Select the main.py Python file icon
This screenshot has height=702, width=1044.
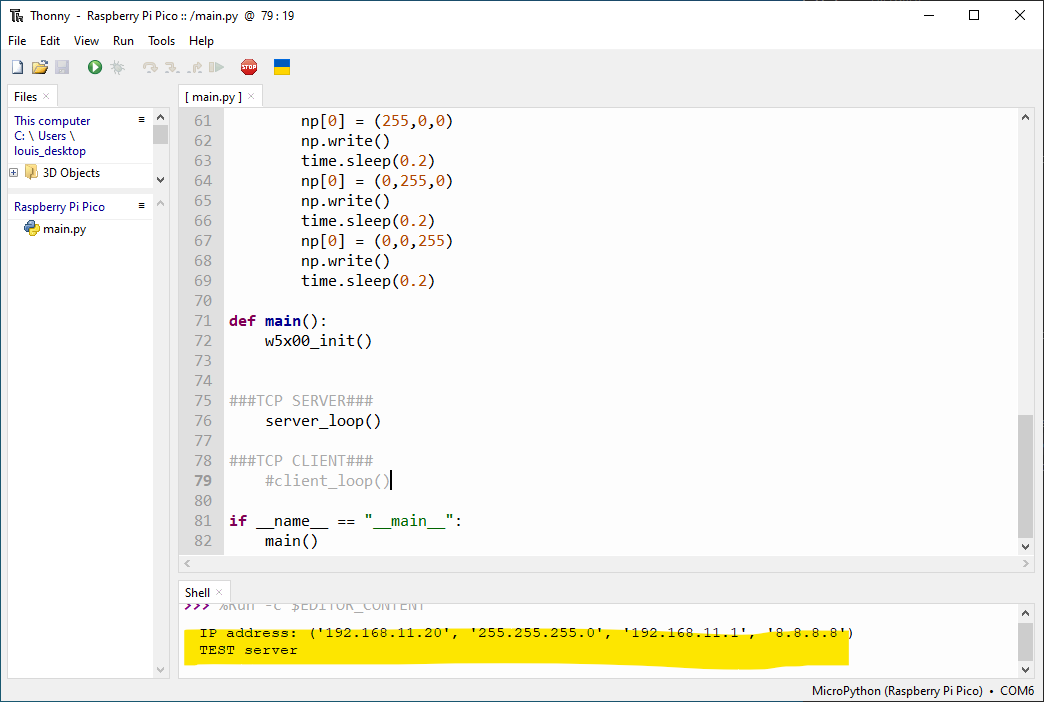click(x=31, y=228)
